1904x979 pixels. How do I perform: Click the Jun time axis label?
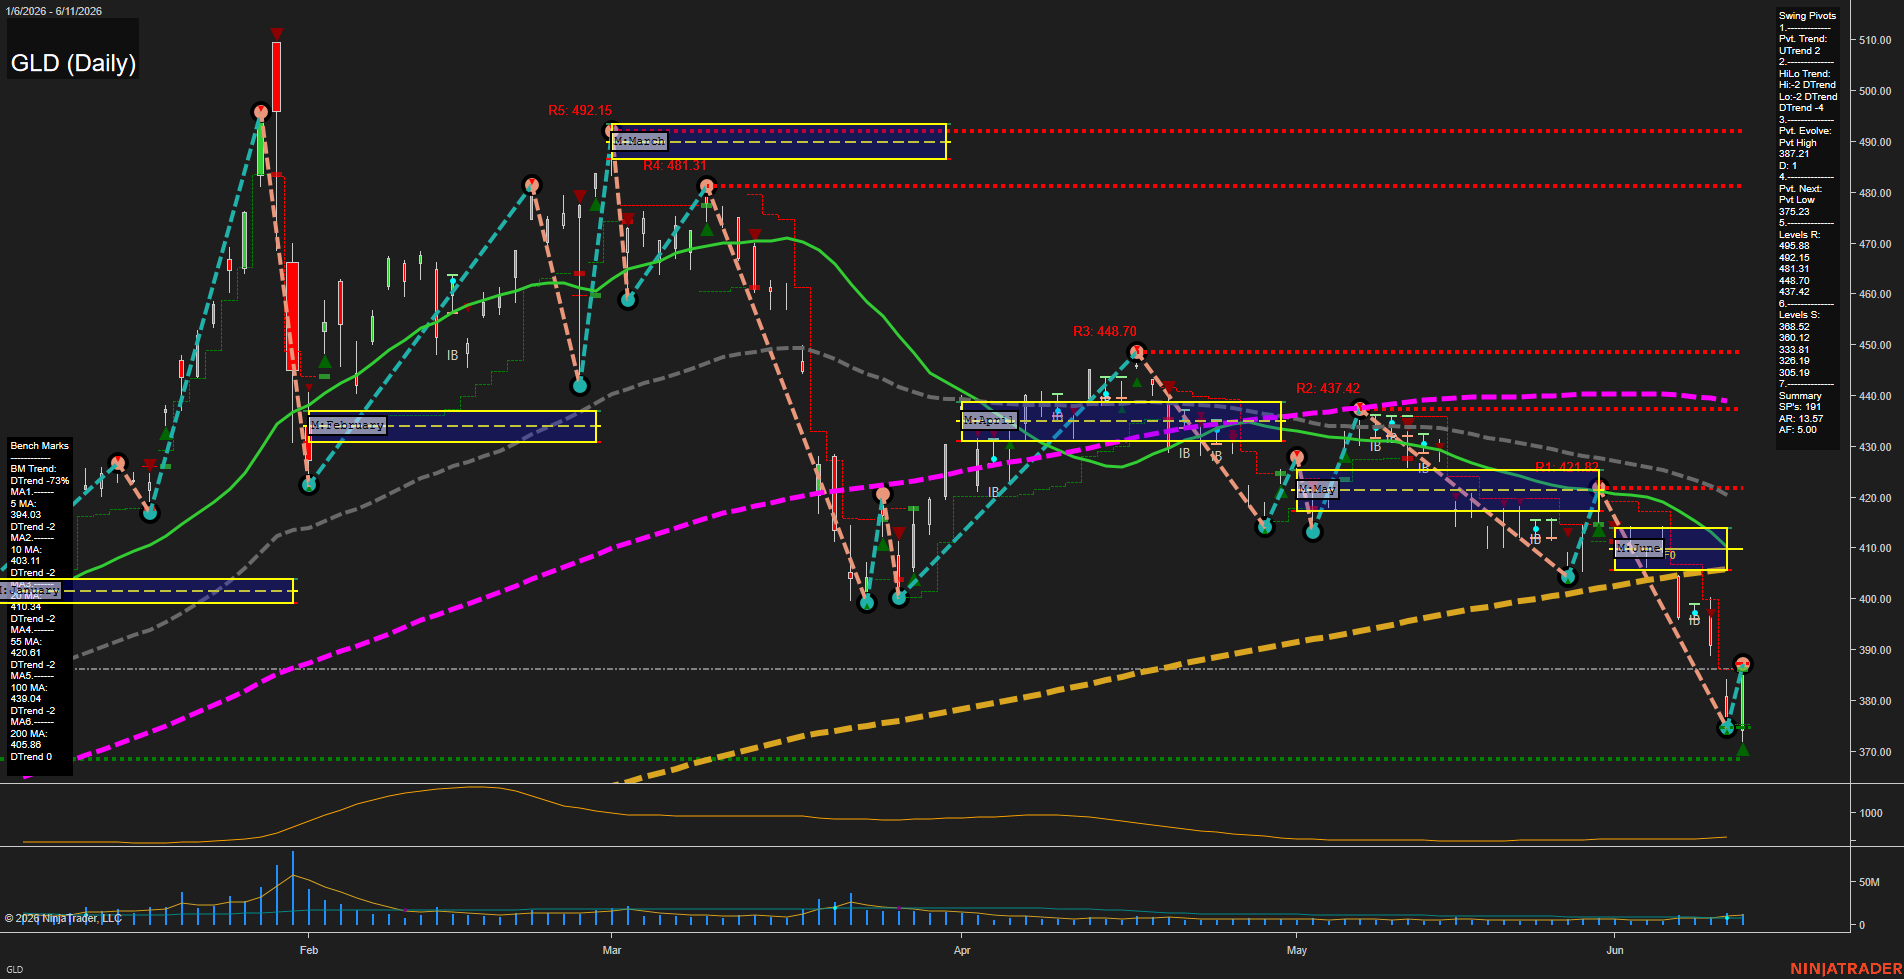coord(1615,950)
